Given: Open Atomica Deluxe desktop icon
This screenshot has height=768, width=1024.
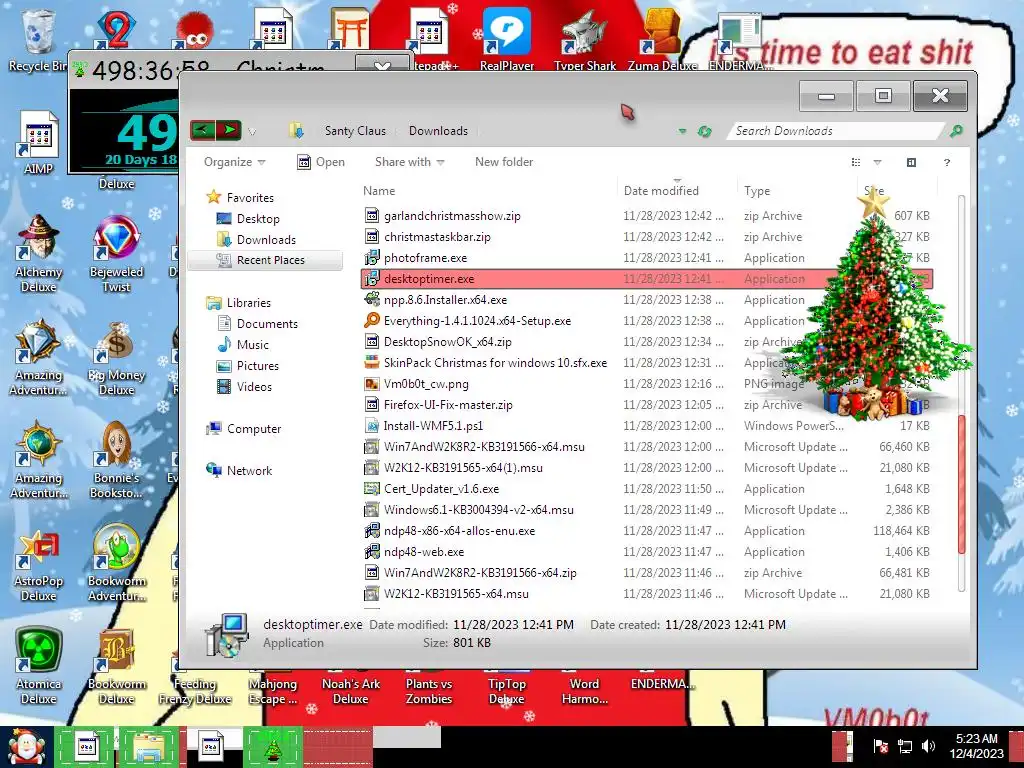Looking at the screenshot, I should point(38,666).
